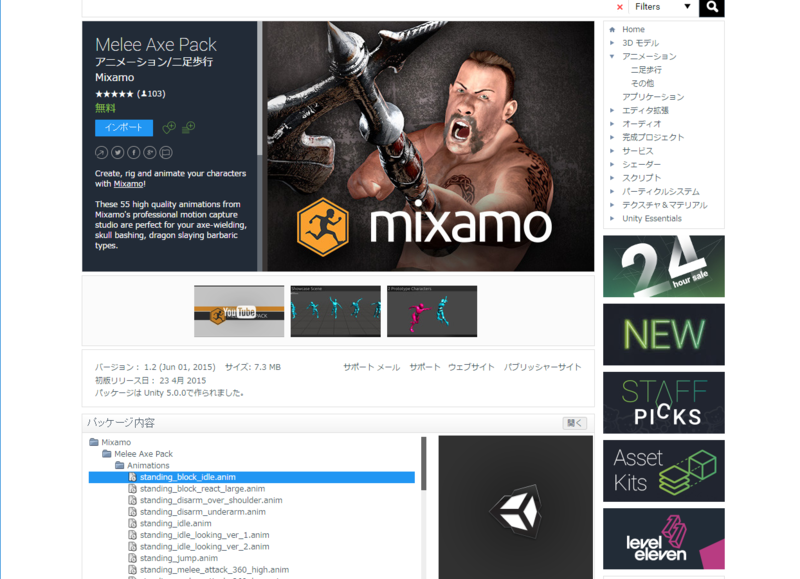Open the Prototype Characters screenshot thumbnail
800x579 pixels.
click(x=432, y=311)
